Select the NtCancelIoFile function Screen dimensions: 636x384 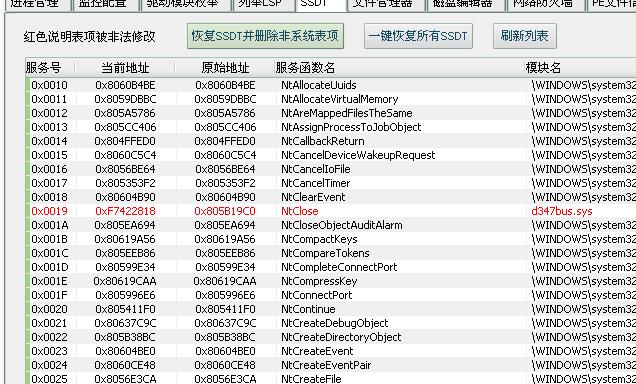(x=316, y=169)
